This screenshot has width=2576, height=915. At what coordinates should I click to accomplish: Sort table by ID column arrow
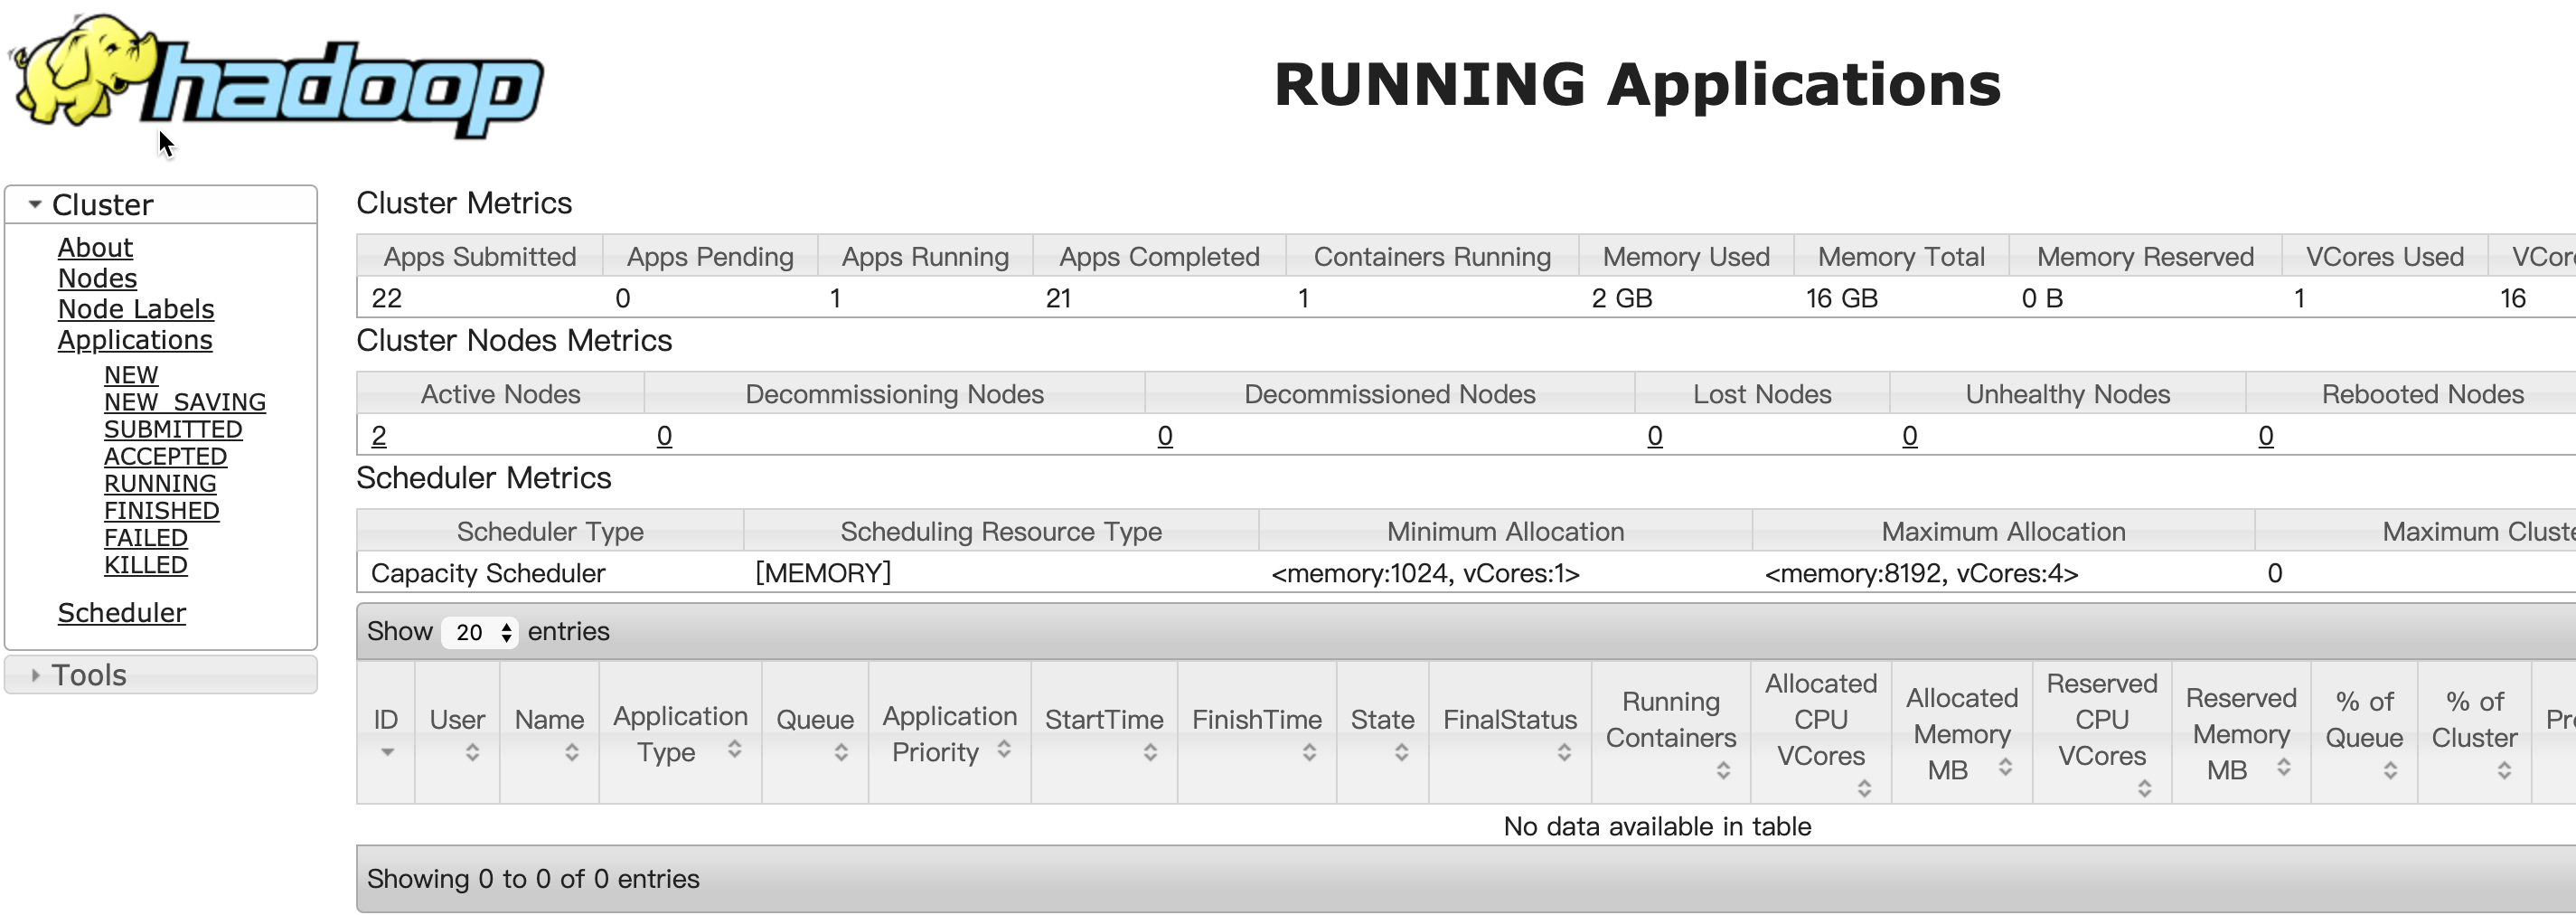[x=387, y=753]
